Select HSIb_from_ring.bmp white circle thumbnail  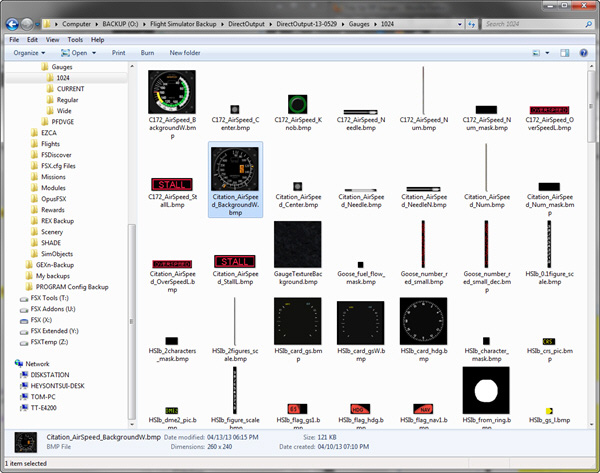click(486, 390)
